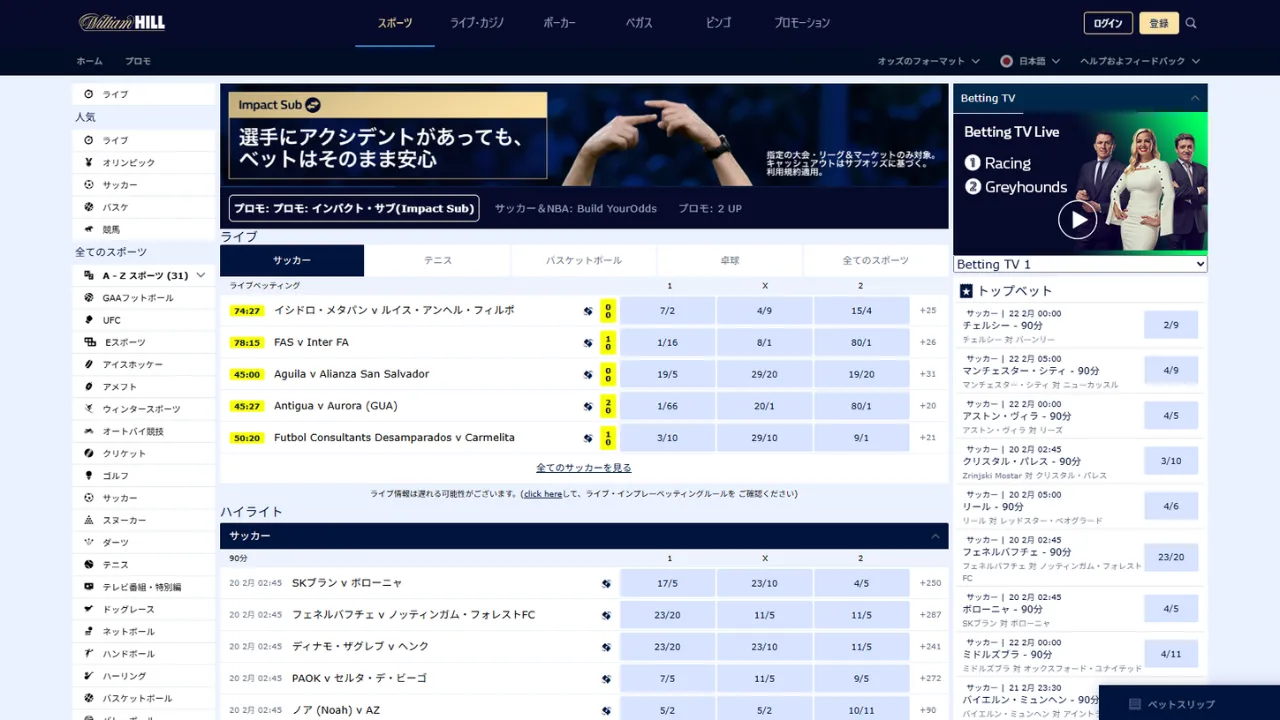
Task: Switch to the ライブ・カジノ top tab
Action: point(477,23)
